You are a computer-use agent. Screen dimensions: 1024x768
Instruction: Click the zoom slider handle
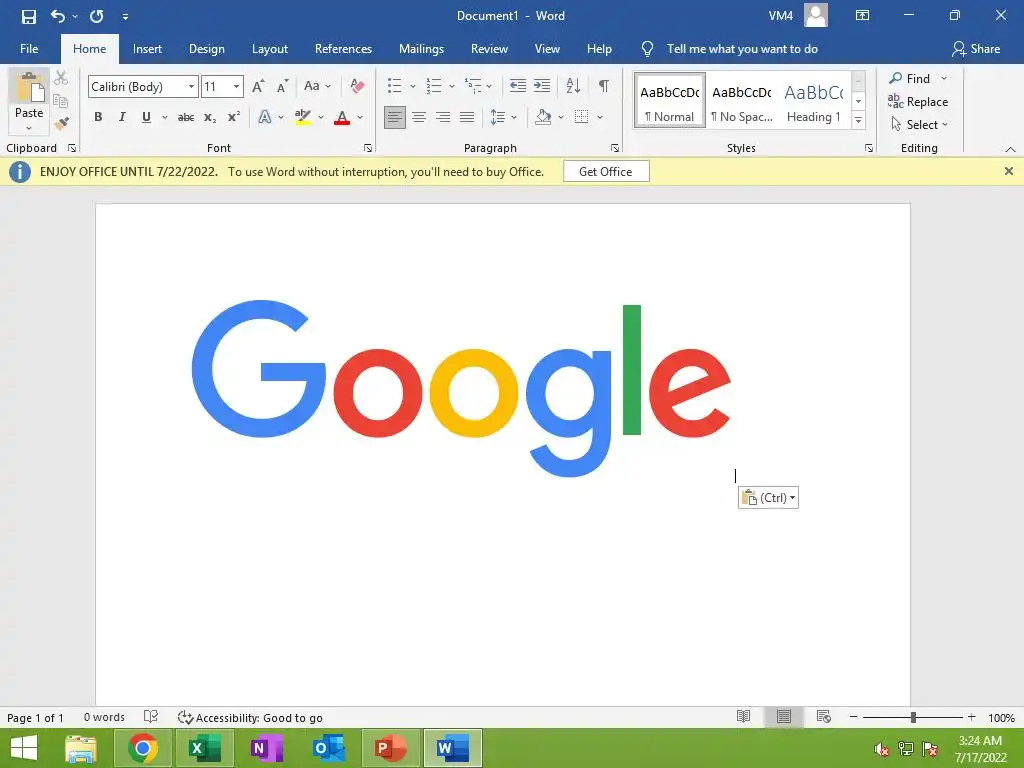click(913, 717)
